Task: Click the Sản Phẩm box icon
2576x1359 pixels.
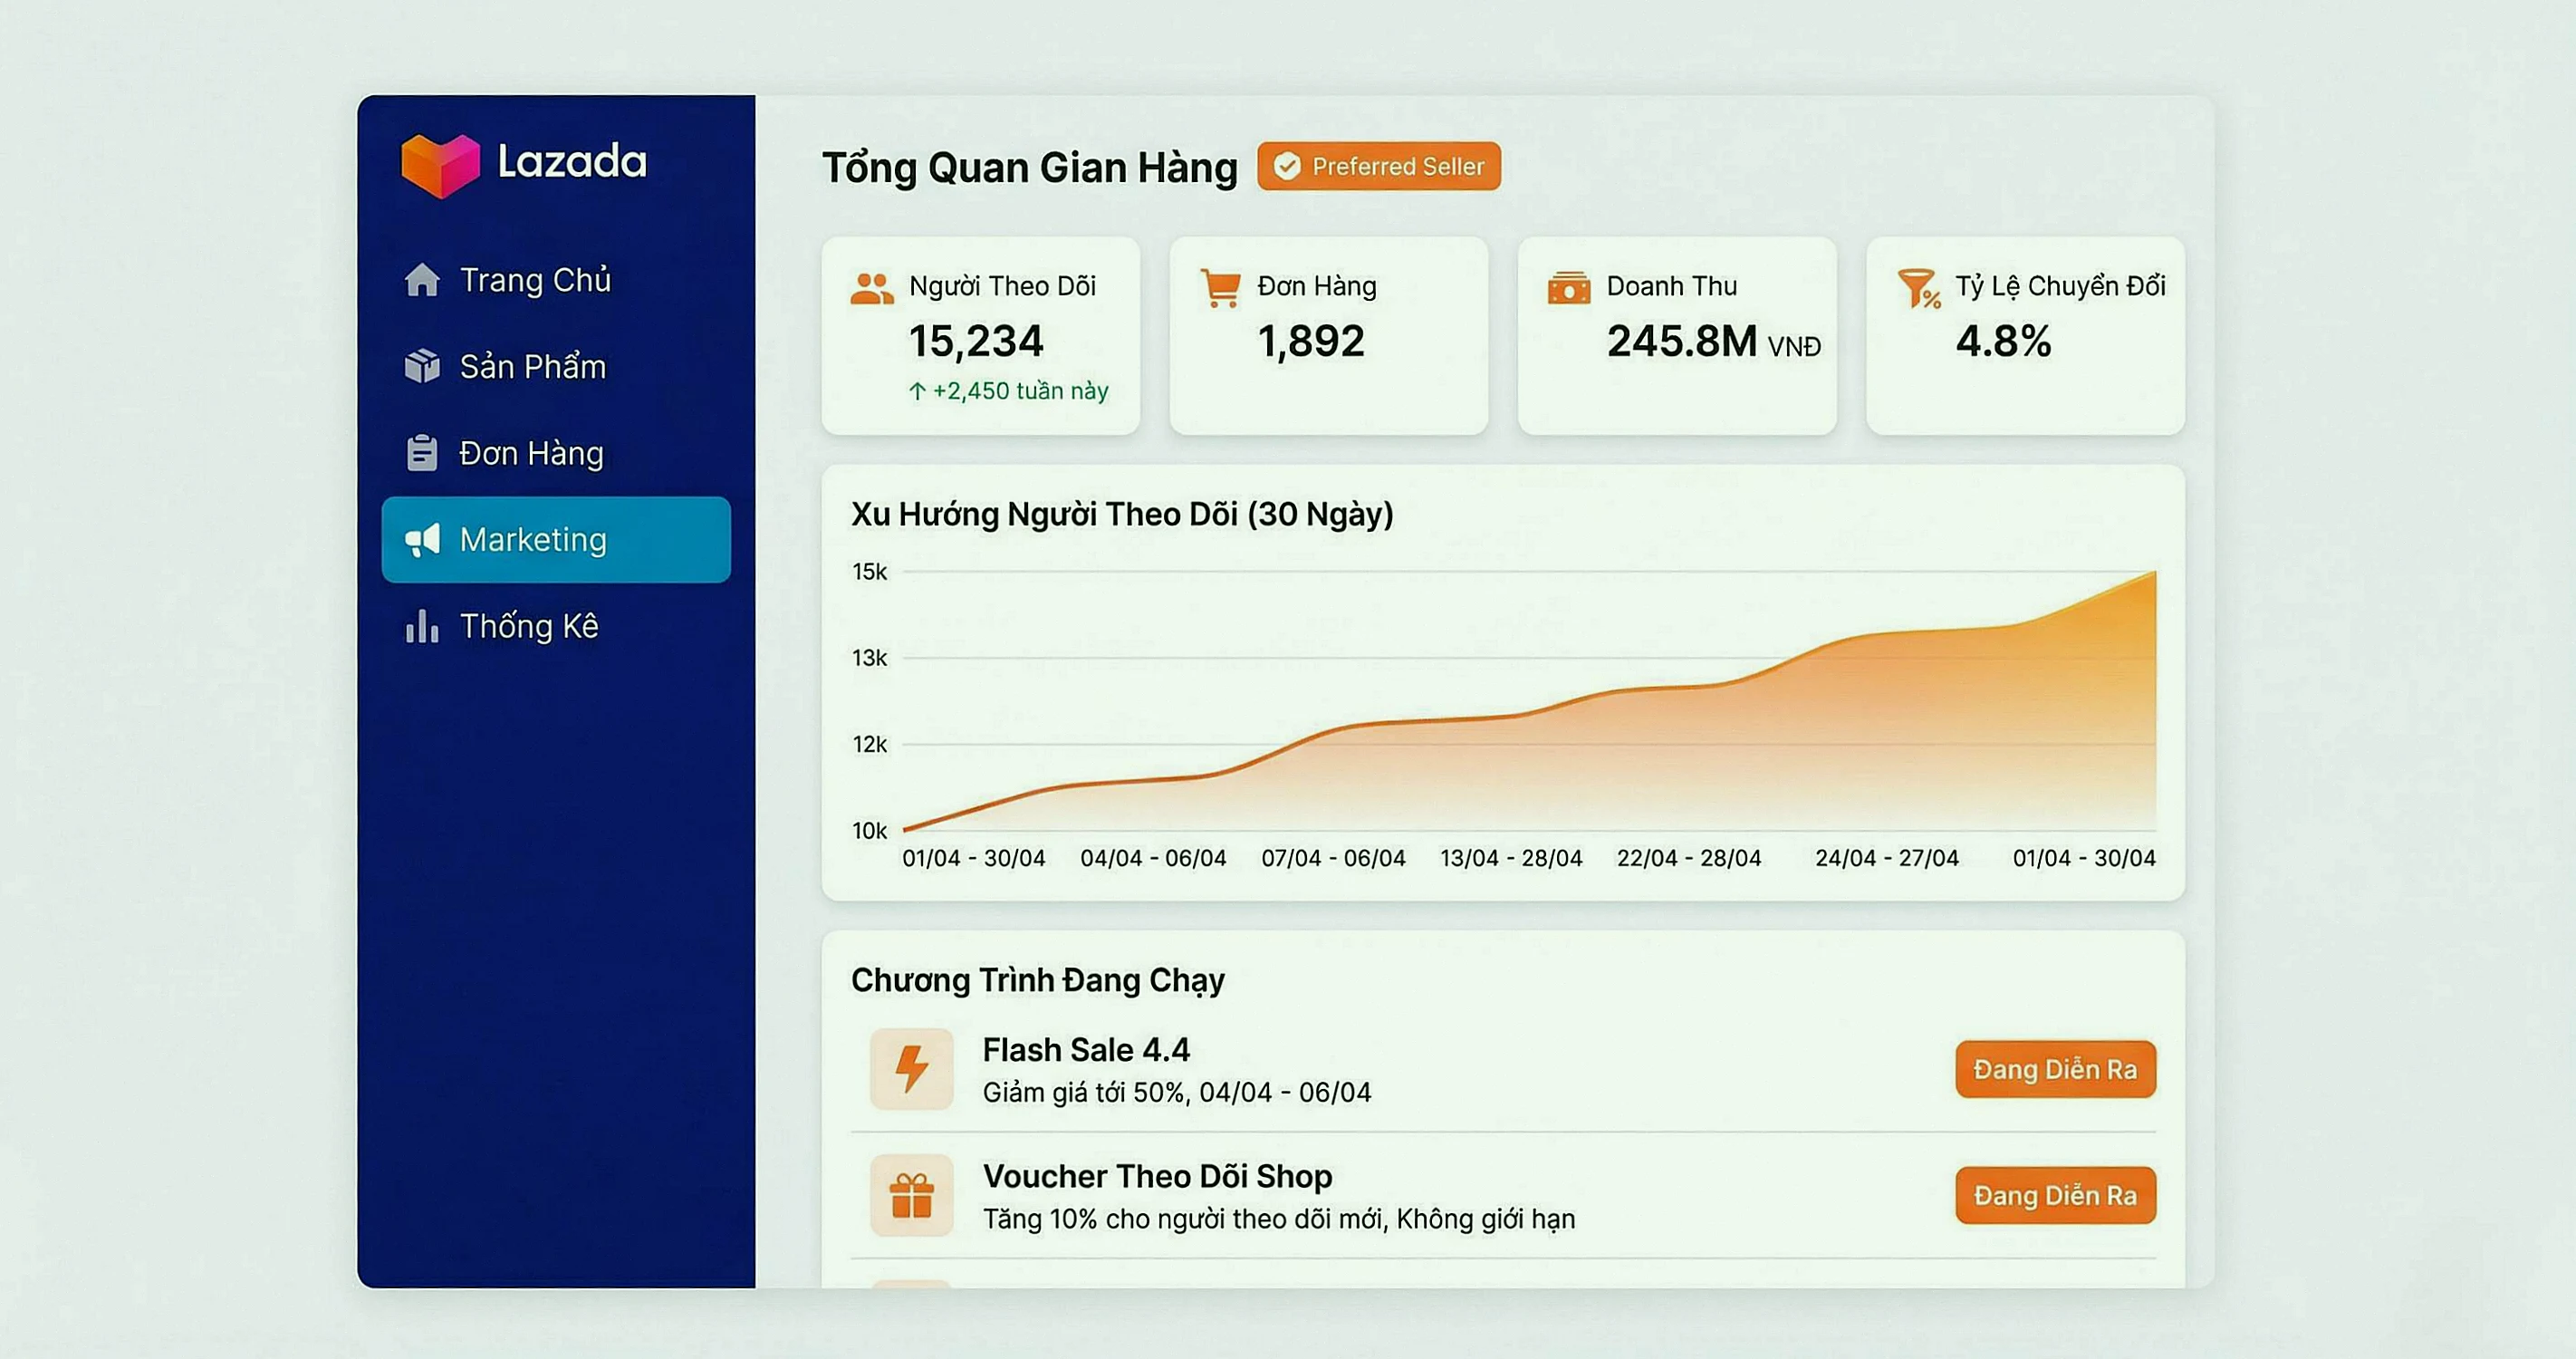Action: [x=424, y=367]
